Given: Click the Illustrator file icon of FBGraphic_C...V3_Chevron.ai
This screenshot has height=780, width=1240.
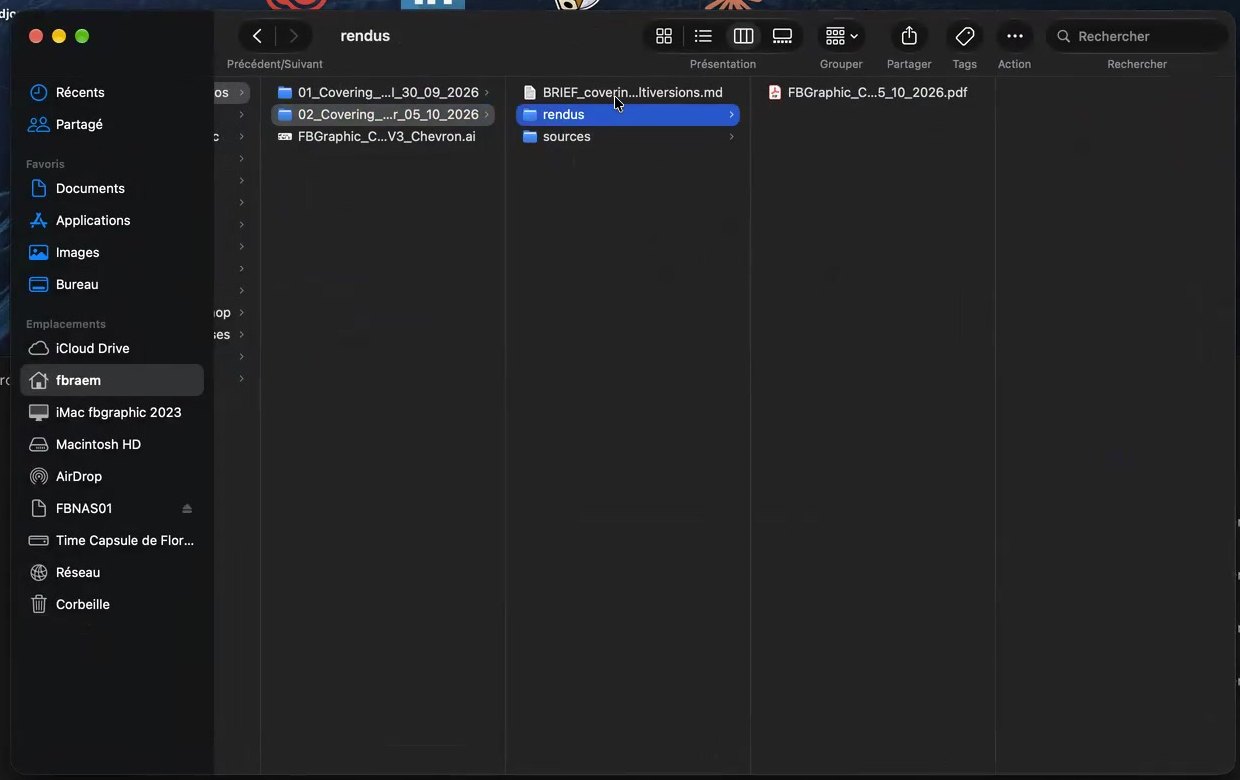Looking at the screenshot, I should 285,136.
